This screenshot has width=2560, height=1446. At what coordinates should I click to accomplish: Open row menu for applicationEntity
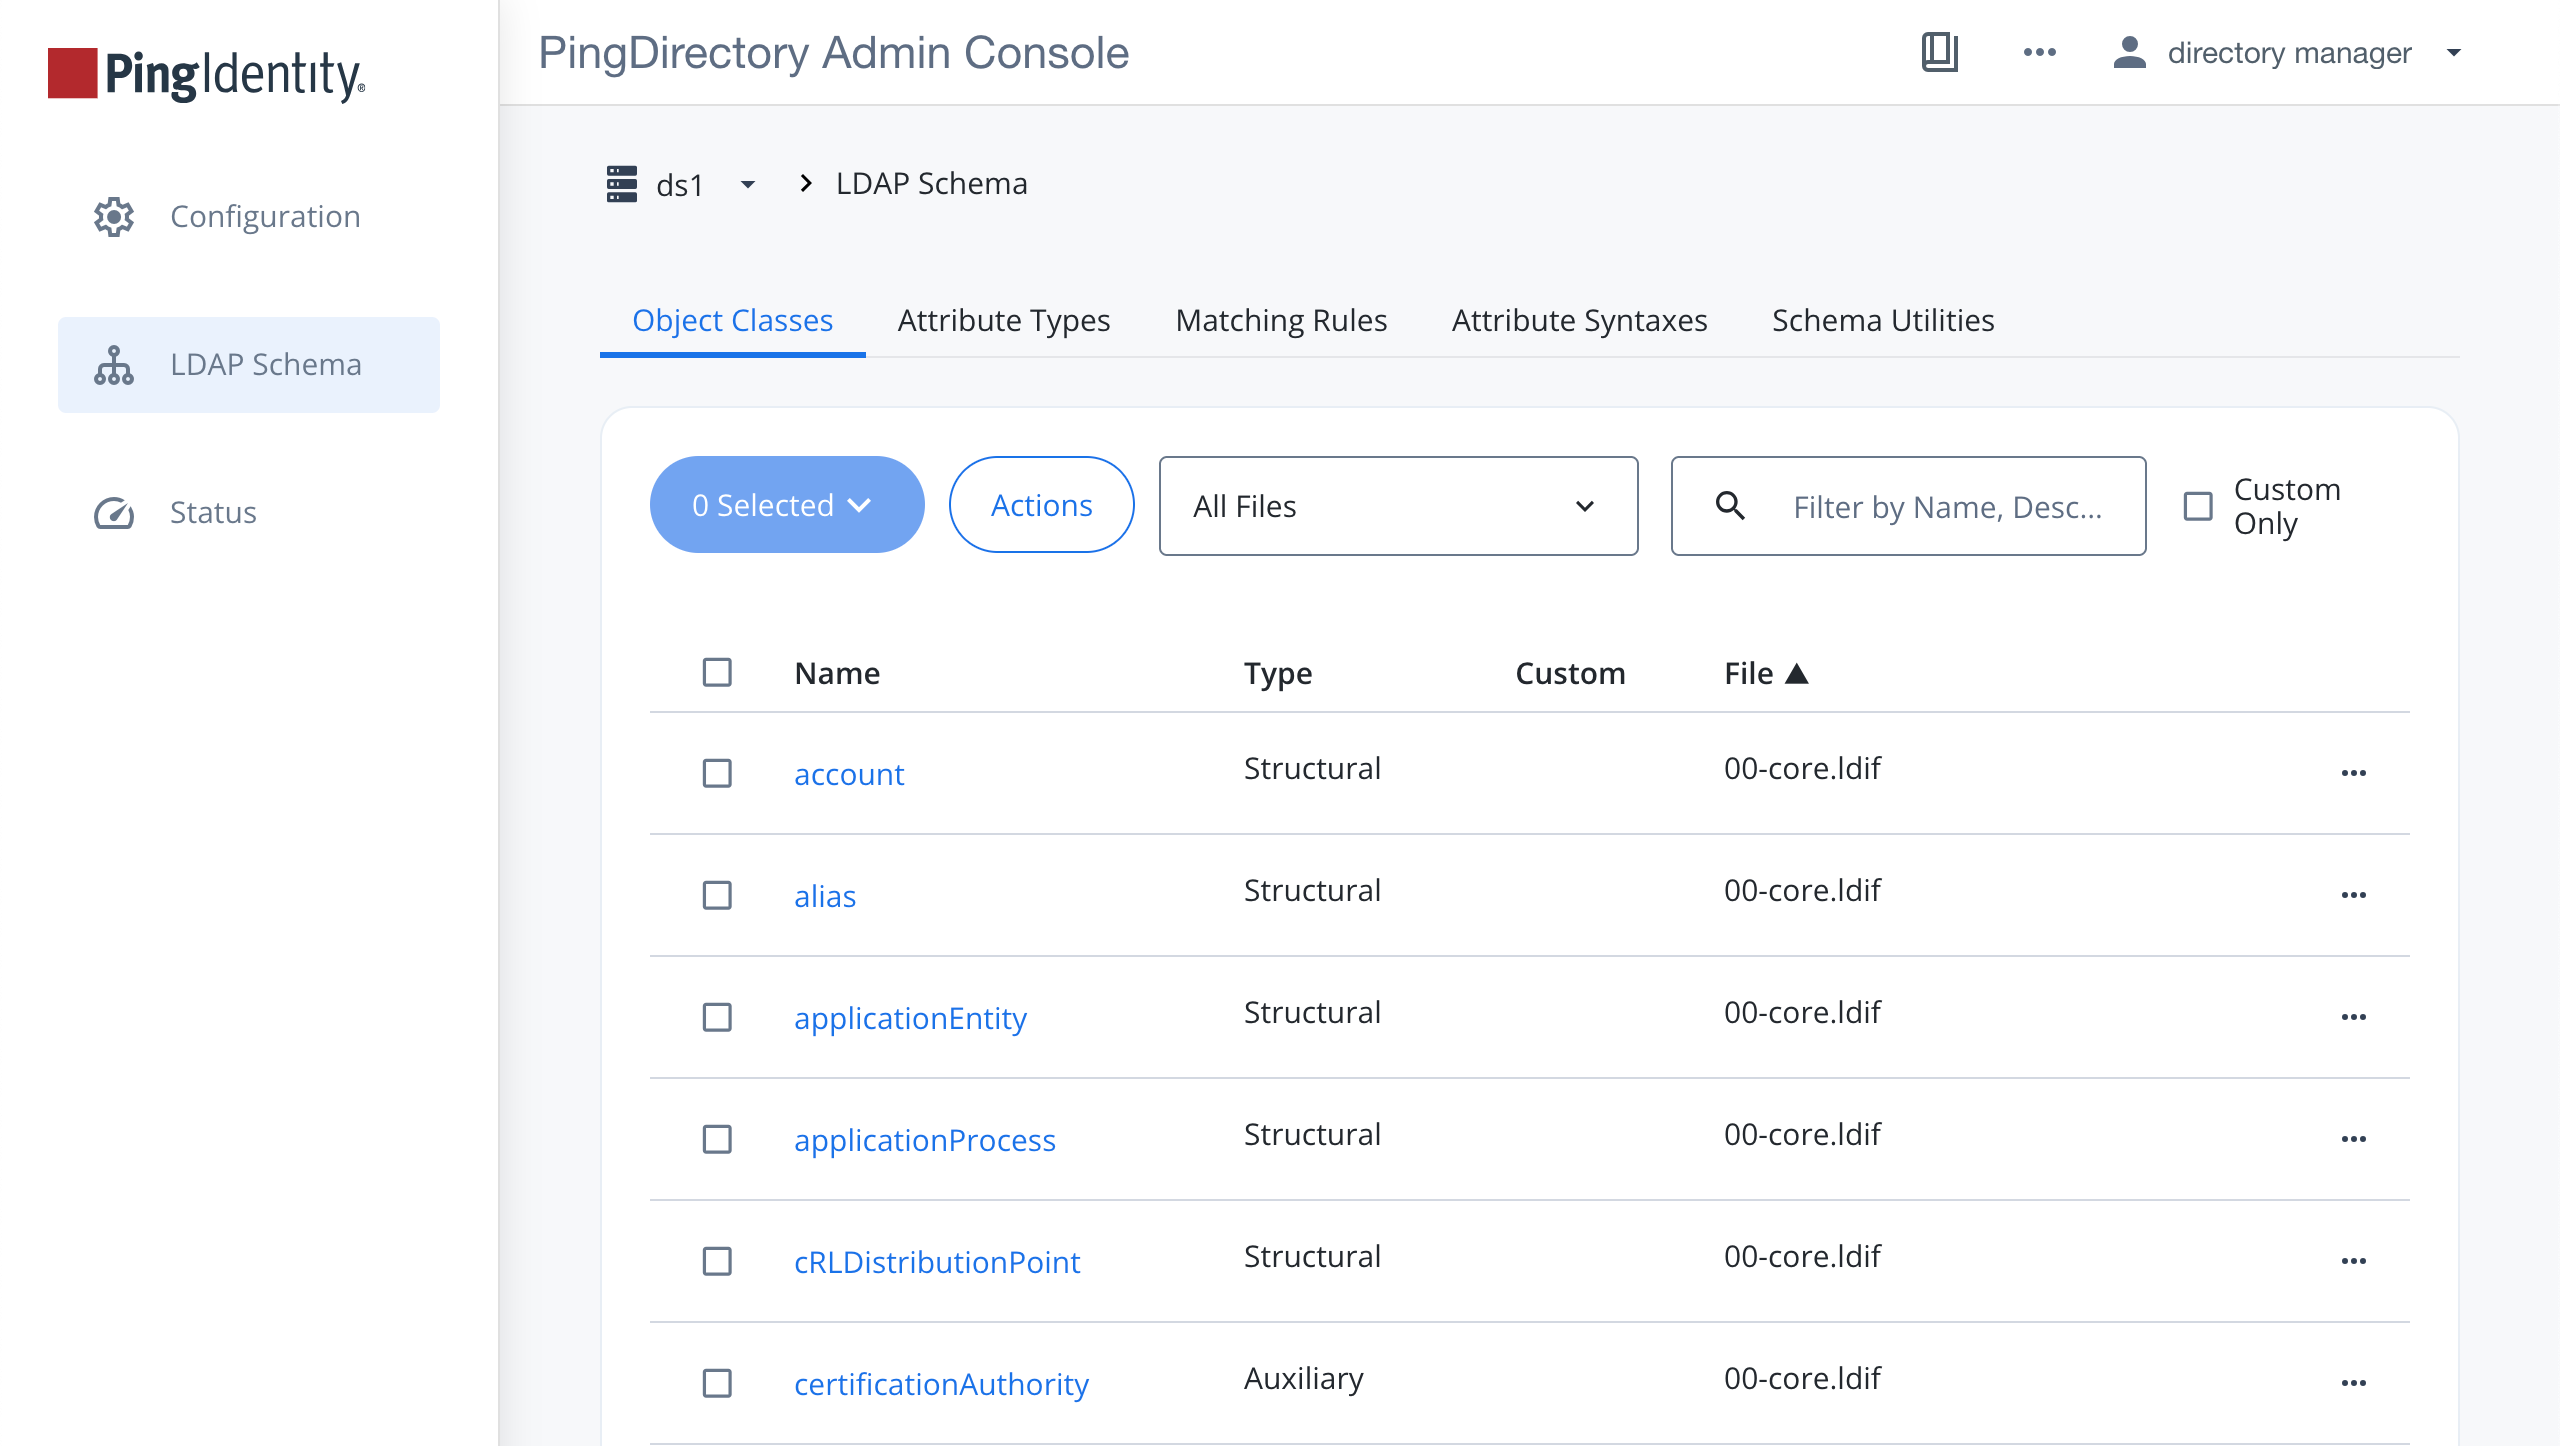click(x=2353, y=1017)
